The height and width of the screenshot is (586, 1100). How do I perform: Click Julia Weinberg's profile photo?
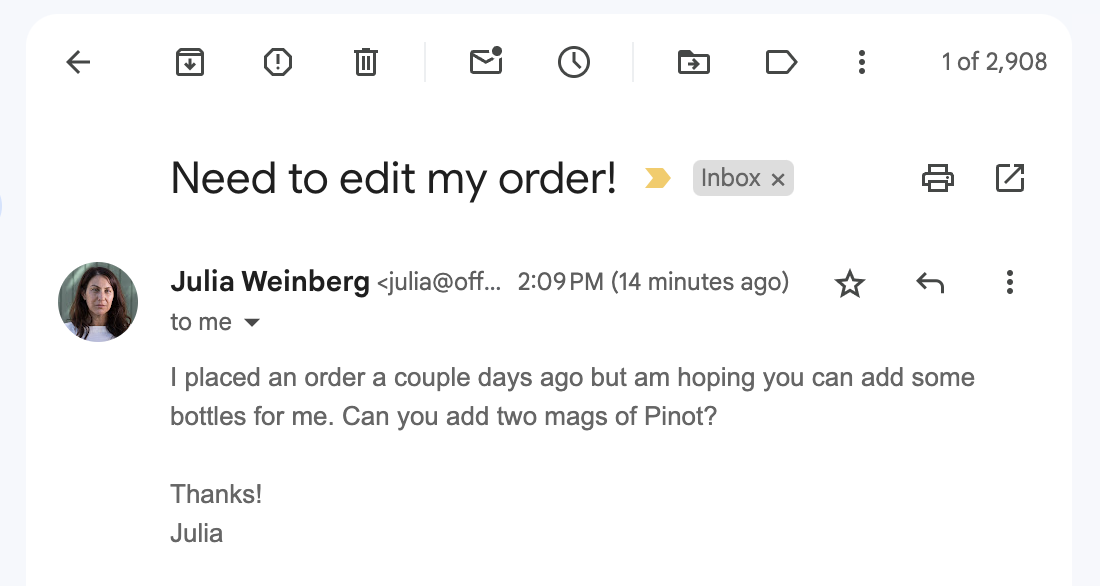point(98,302)
